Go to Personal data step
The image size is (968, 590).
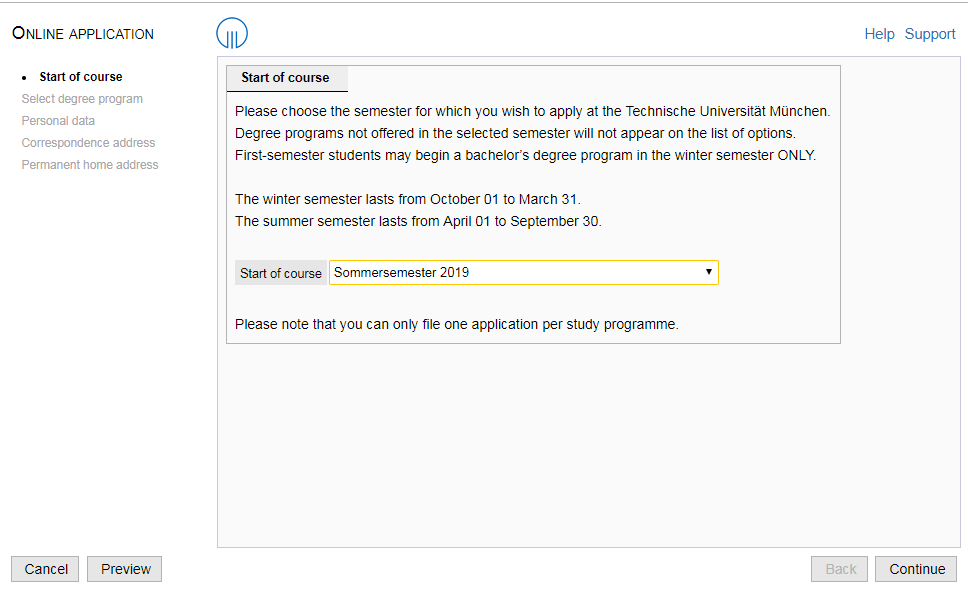(x=58, y=121)
